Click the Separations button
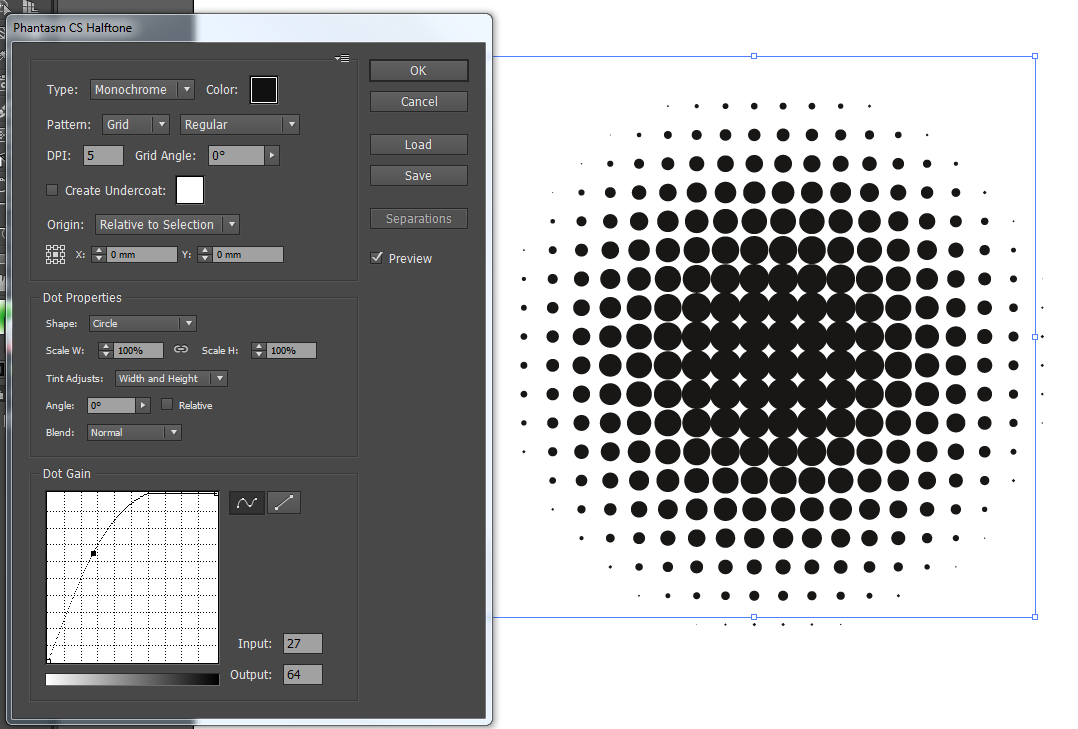 click(419, 219)
